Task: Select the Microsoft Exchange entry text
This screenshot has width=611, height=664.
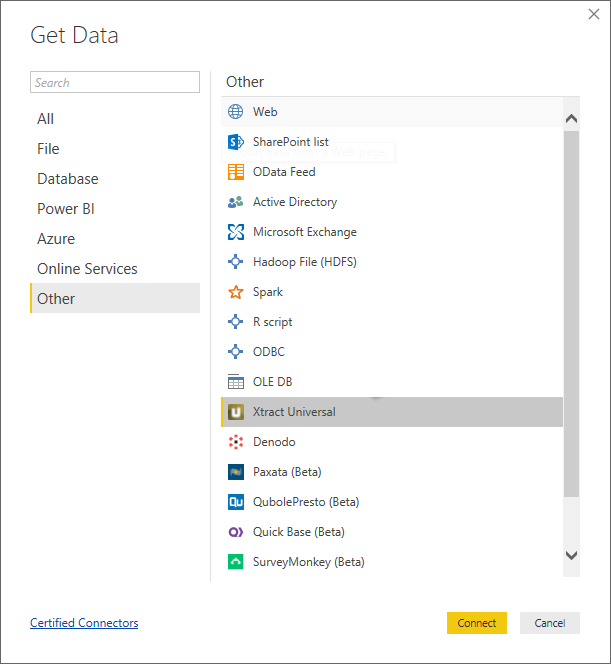Action: tap(305, 232)
